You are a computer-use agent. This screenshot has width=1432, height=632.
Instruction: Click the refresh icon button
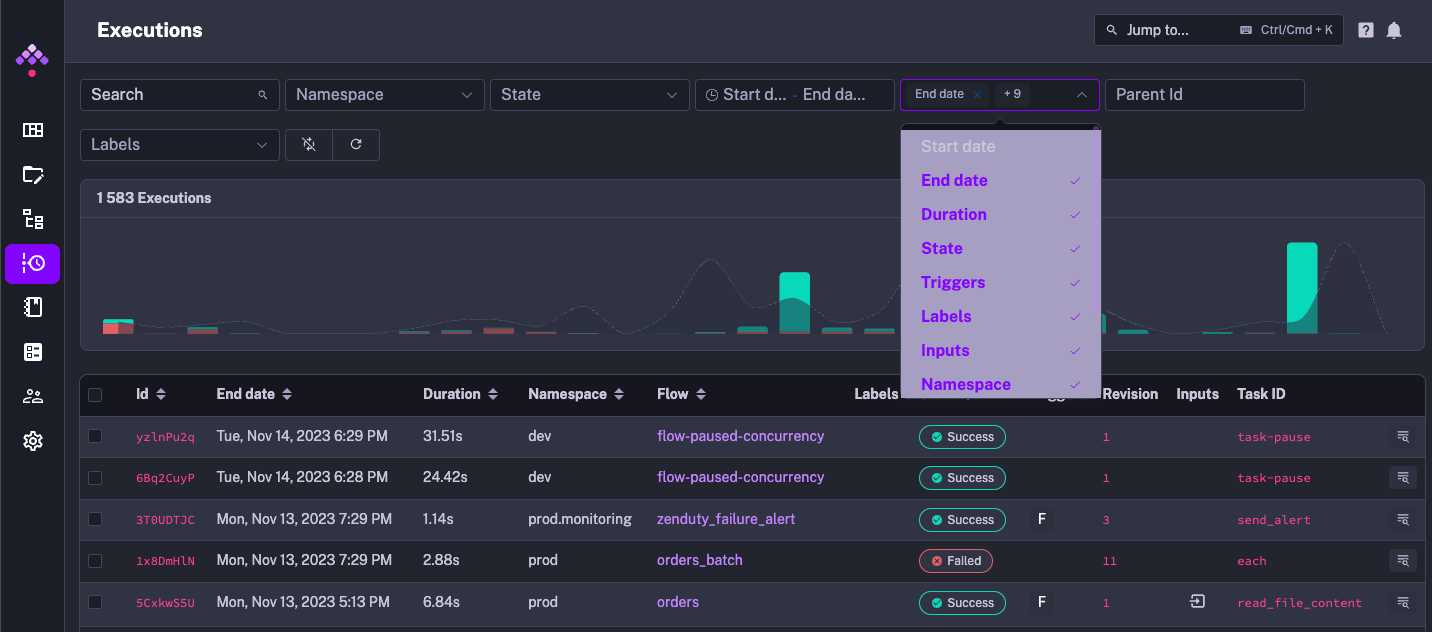tap(356, 145)
